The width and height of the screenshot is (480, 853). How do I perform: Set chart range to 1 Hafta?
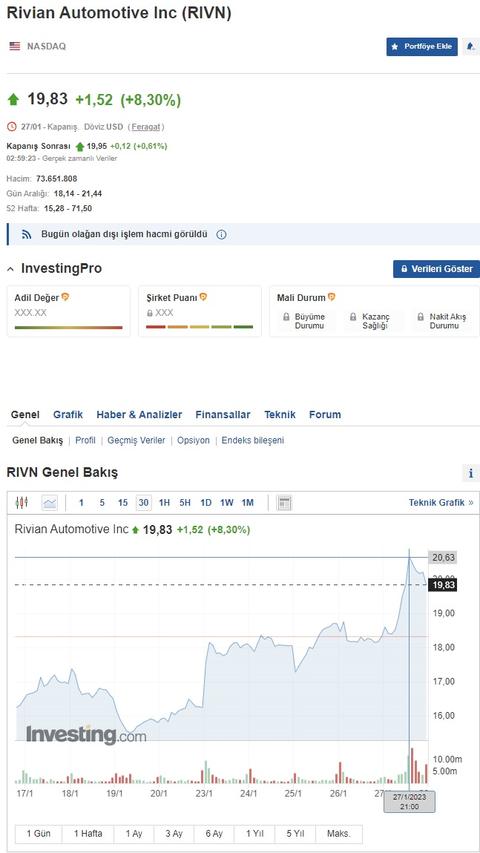88,833
